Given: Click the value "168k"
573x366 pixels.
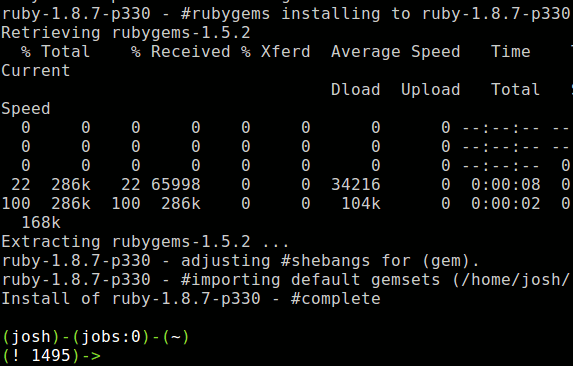Looking at the screenshot, I should pos(41,222).
